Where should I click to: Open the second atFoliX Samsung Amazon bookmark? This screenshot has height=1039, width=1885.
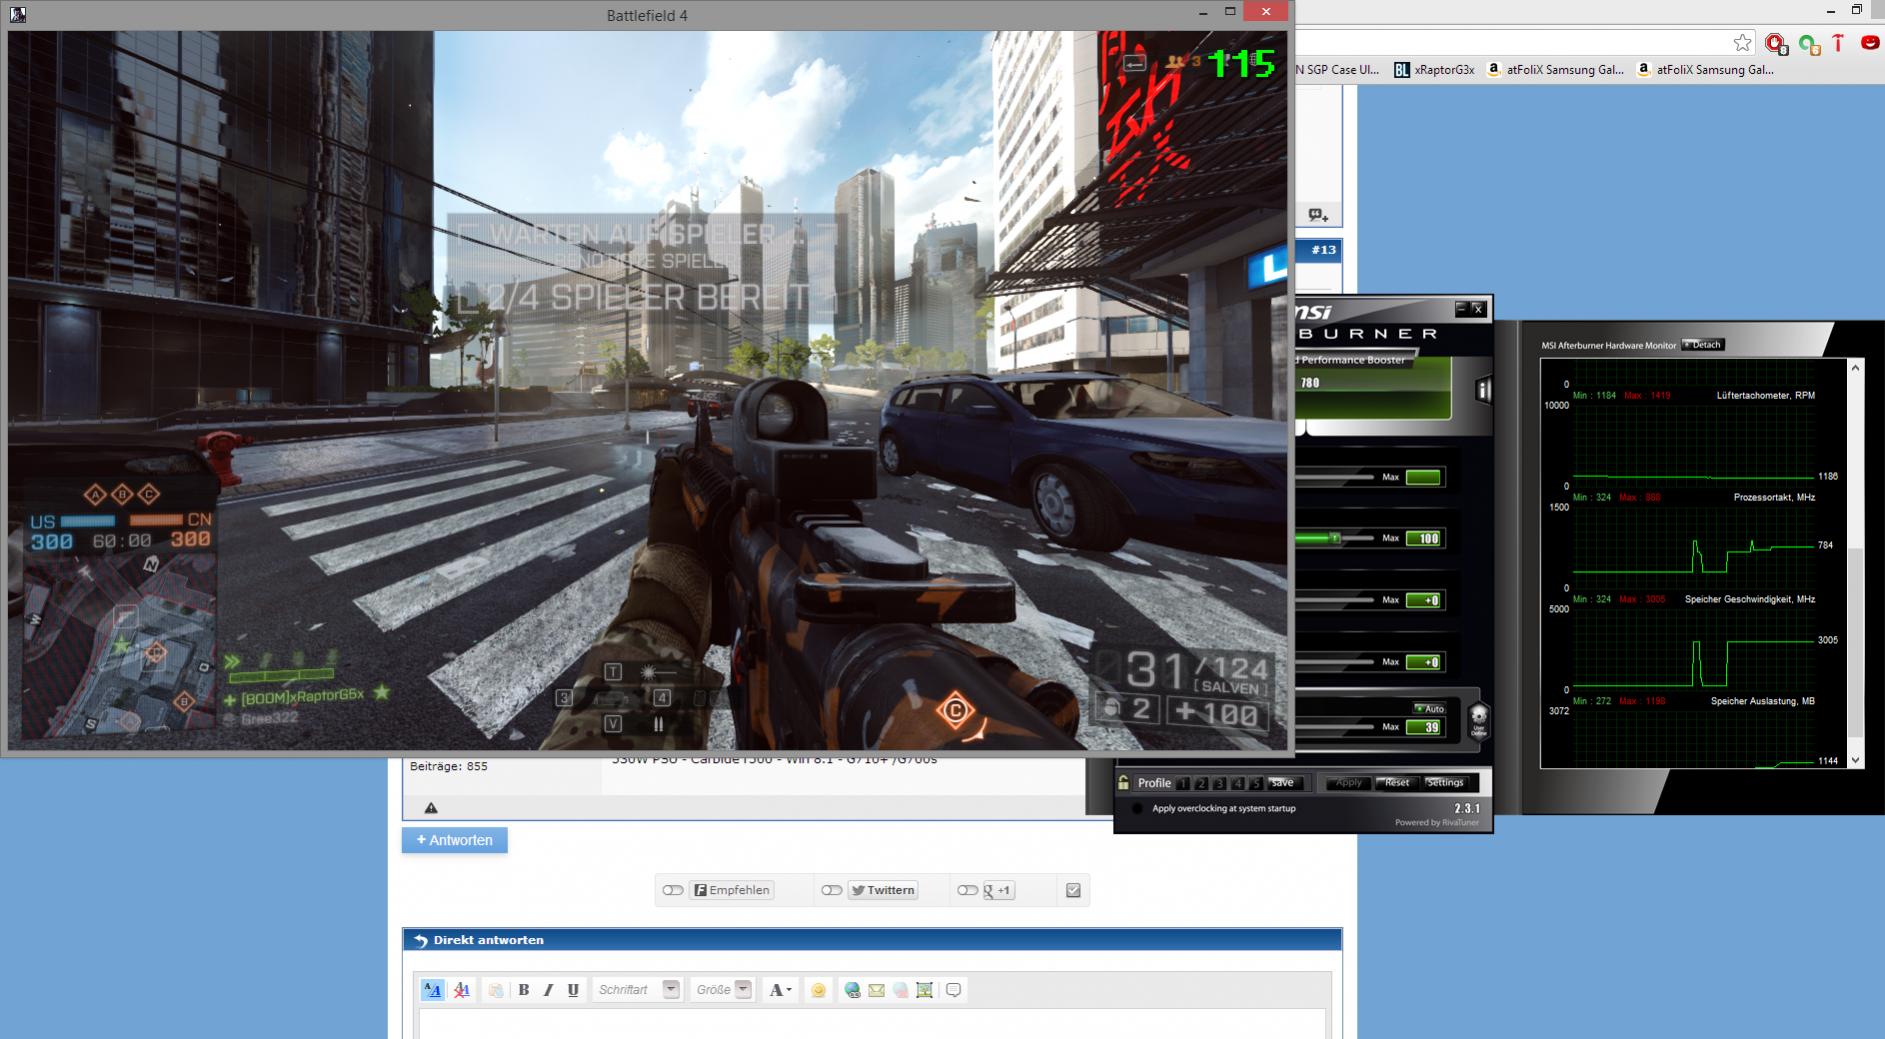pyautogui.click(x=1705, y=70)
